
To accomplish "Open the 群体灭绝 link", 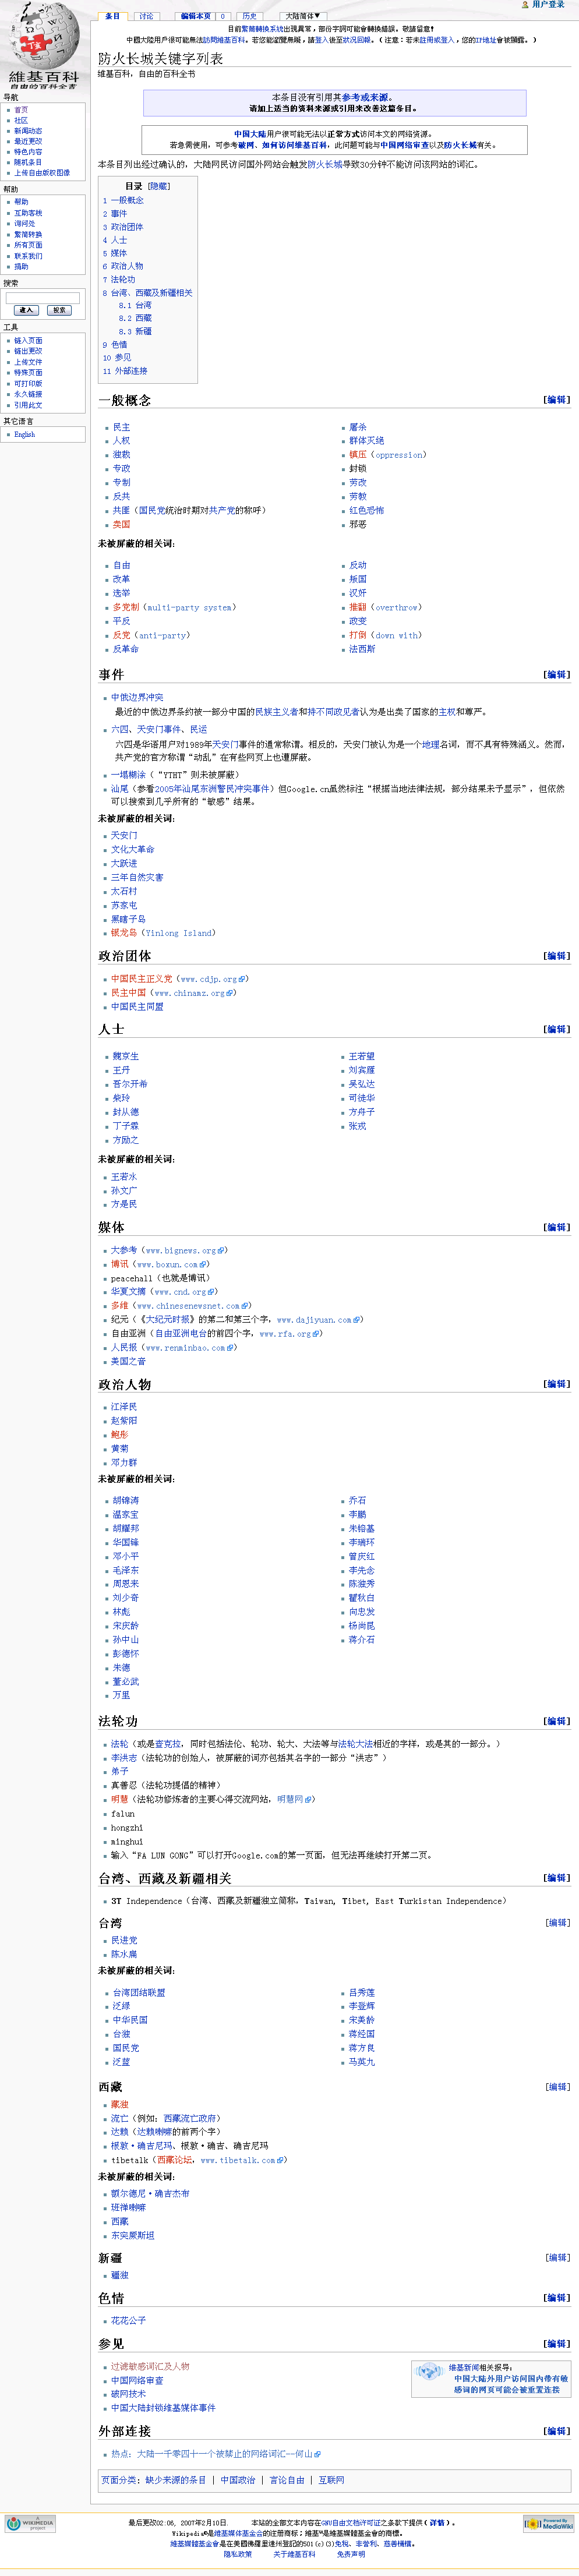I will [366, 441].
